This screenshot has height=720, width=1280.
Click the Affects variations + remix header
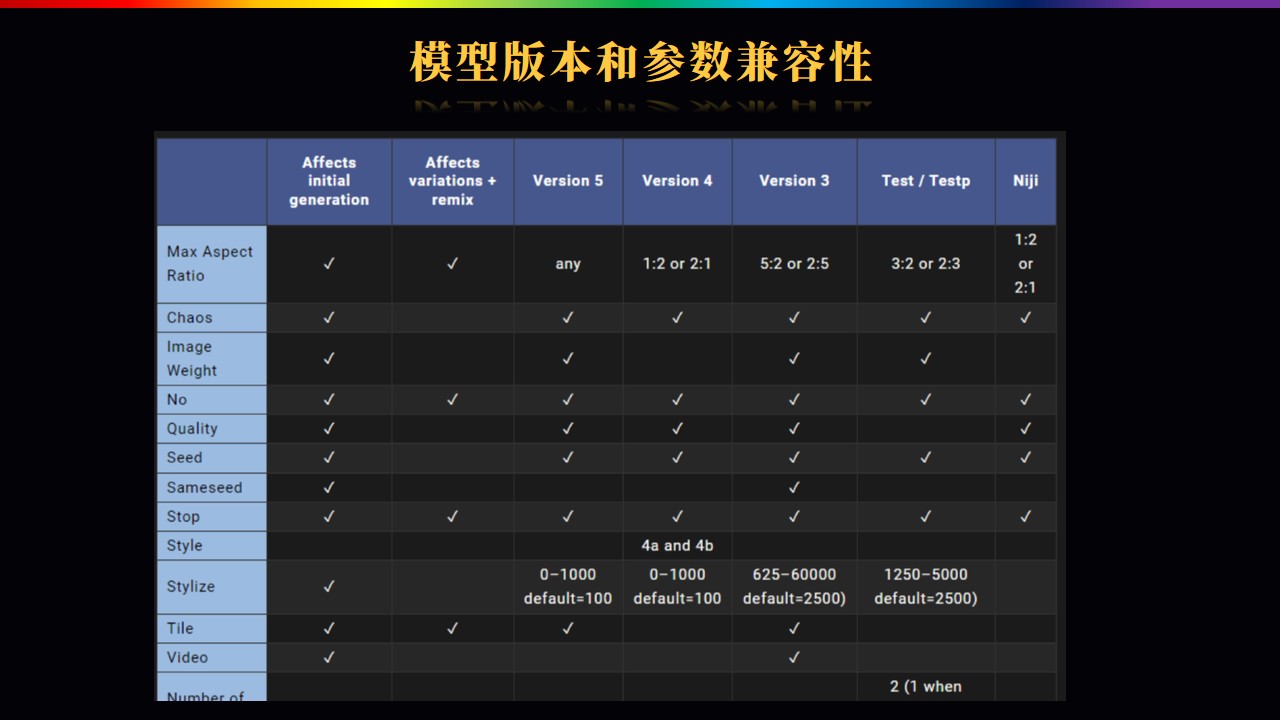point(452,181)
